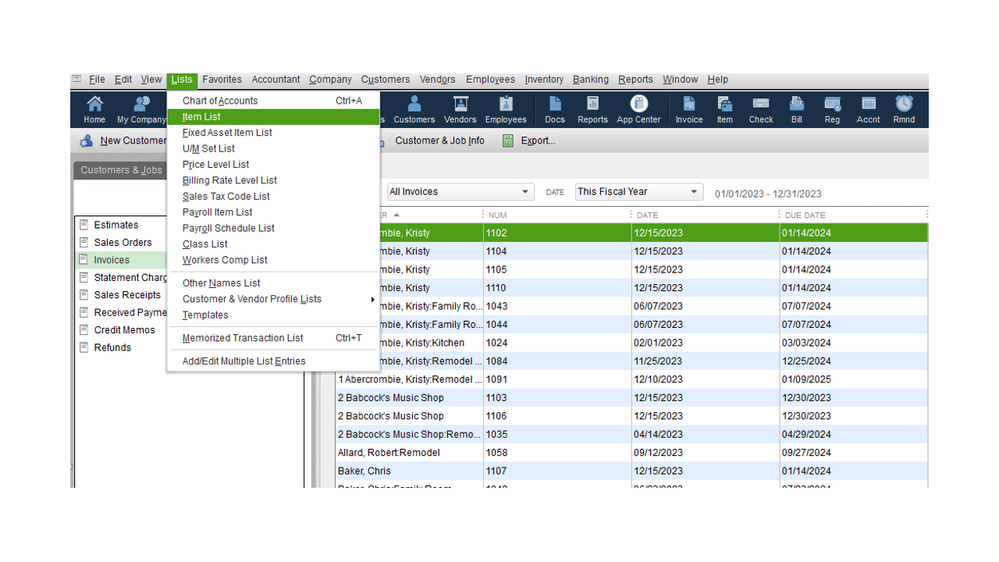Click the Accnt calculator icon
The width and height of the screenshot is (999, 562).
click(x=868, y=109)
